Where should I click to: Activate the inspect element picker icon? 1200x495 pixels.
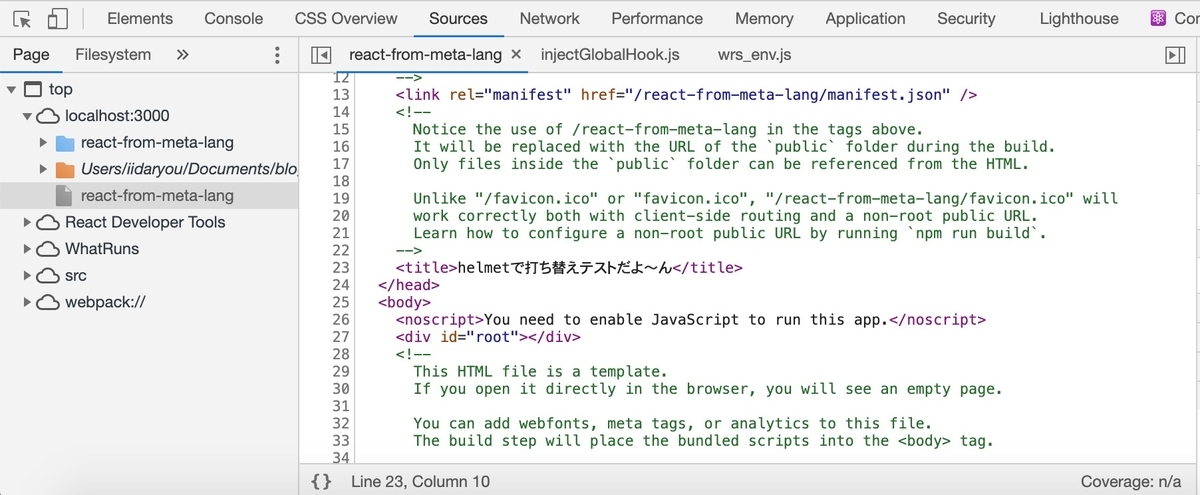click(x=23, y=18)
